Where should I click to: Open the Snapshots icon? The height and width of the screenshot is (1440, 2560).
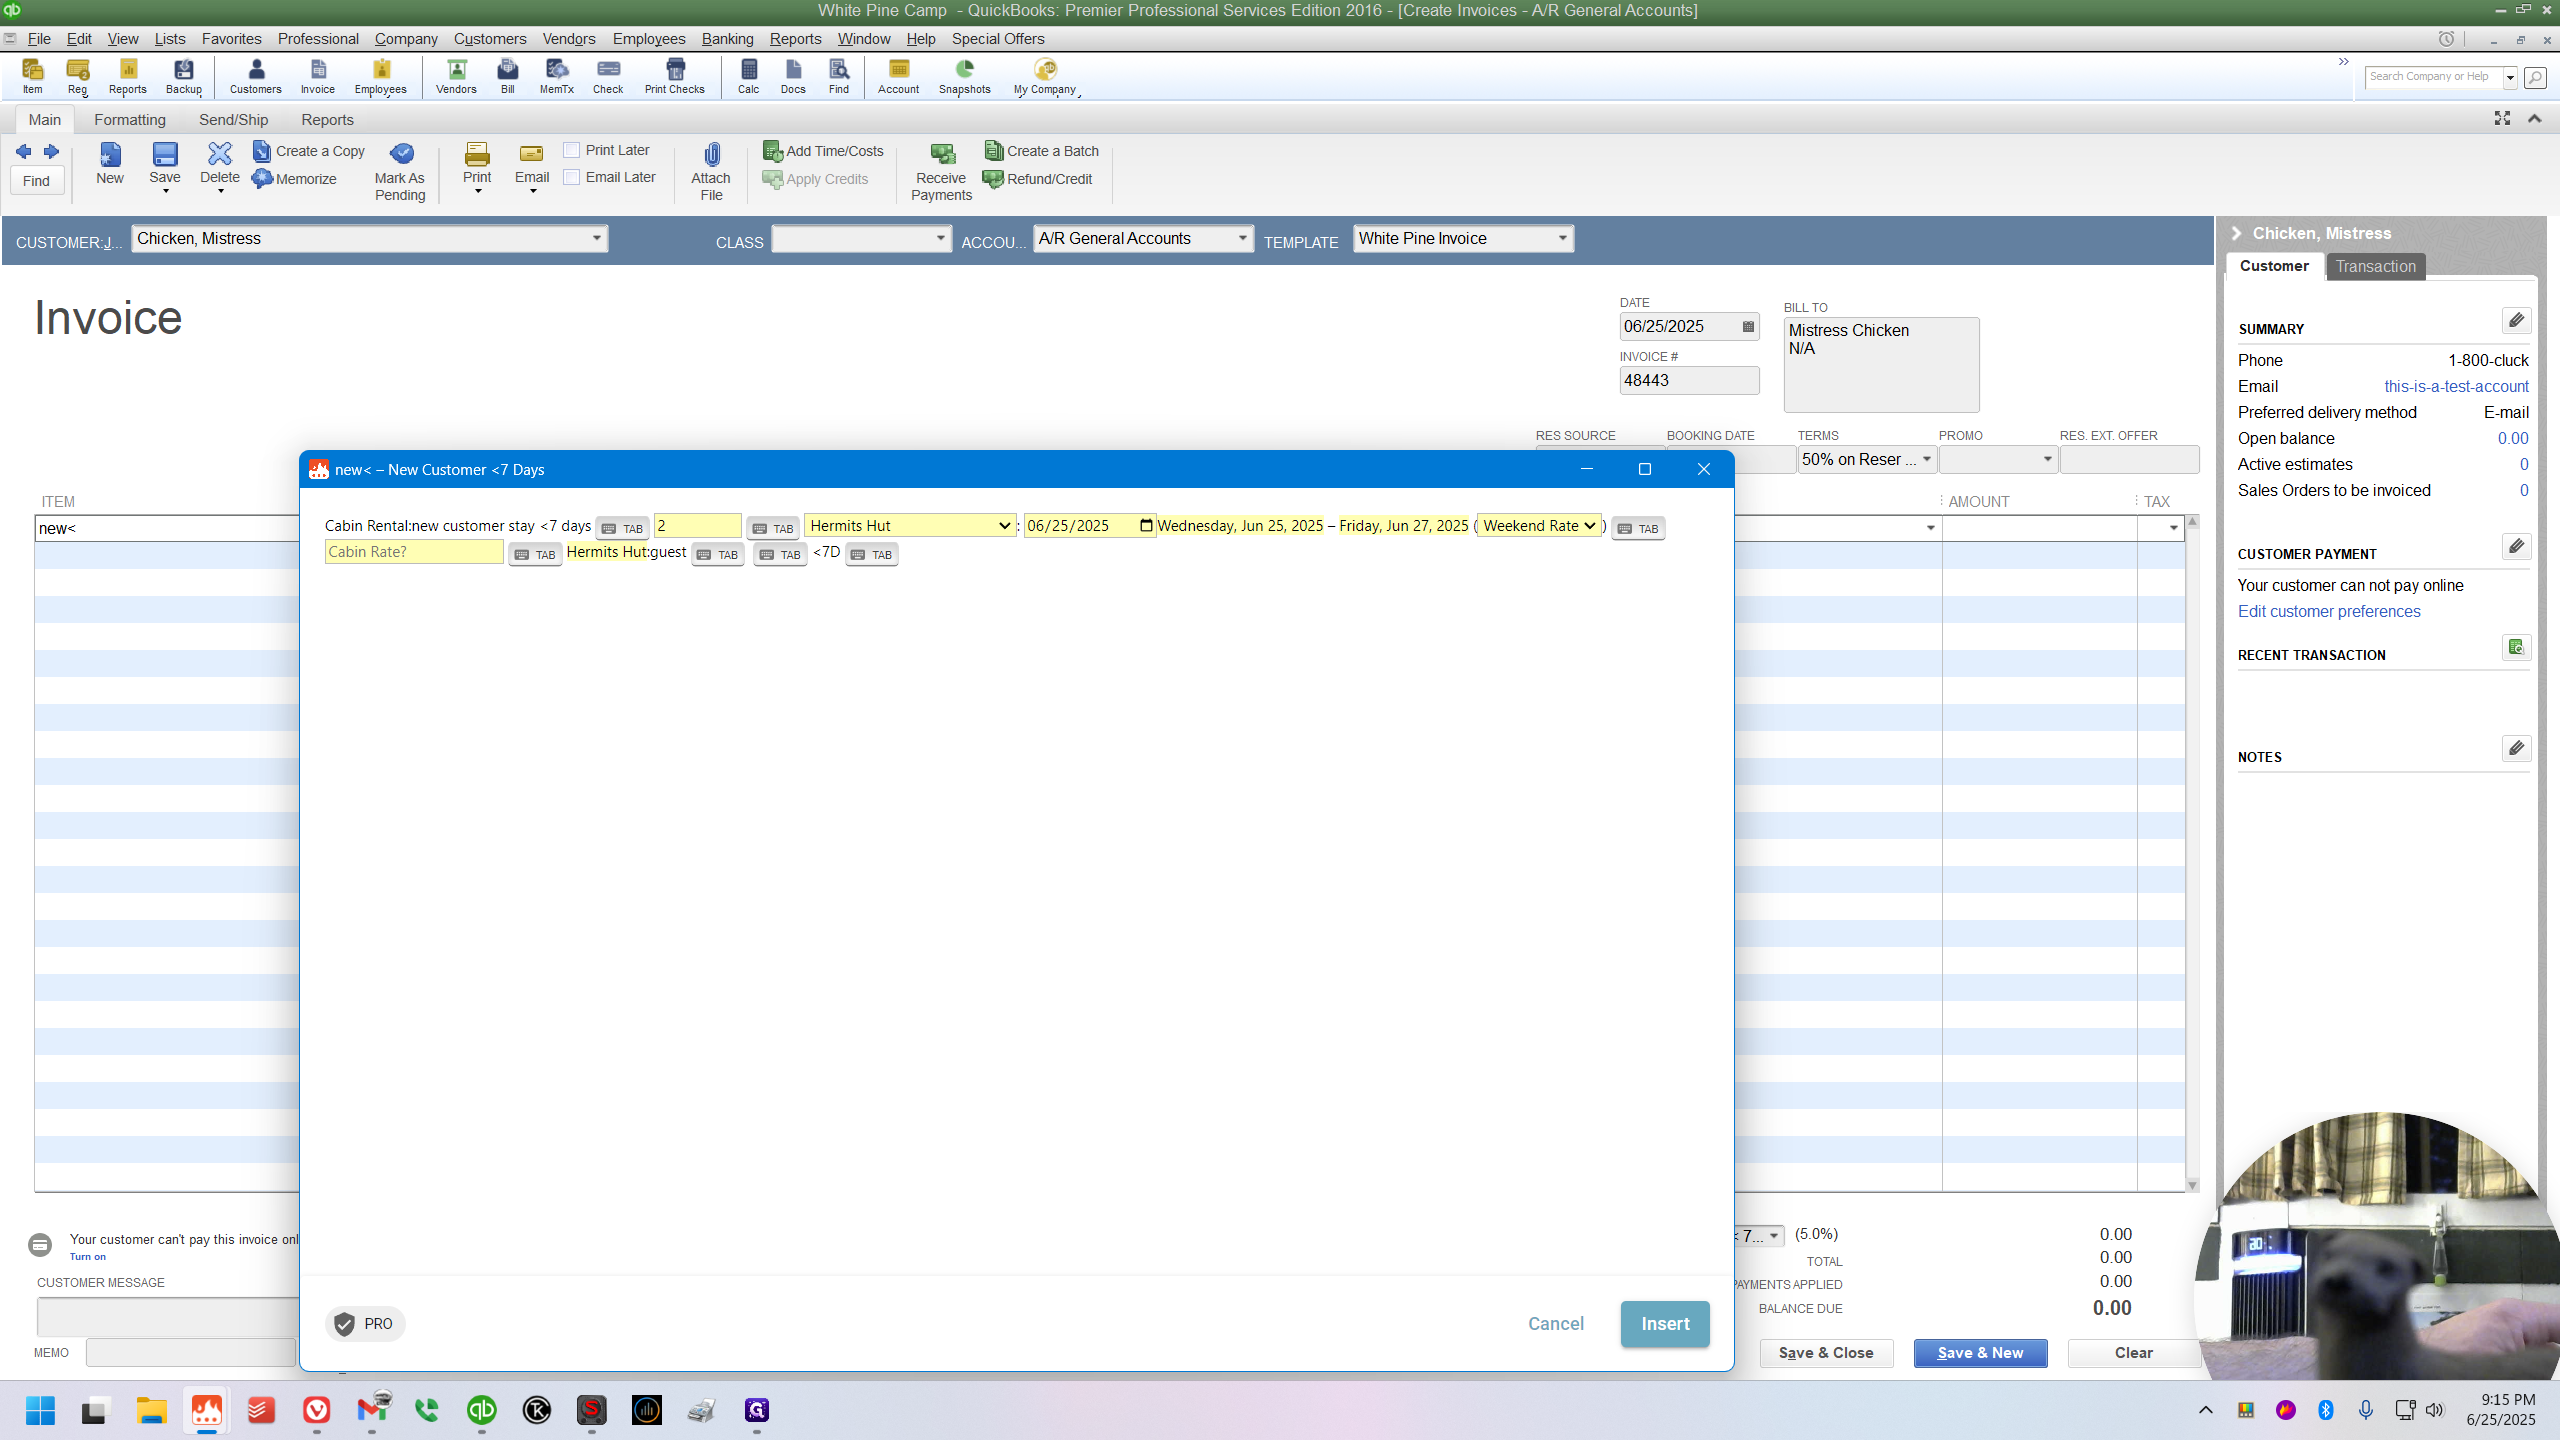point(965,76)
